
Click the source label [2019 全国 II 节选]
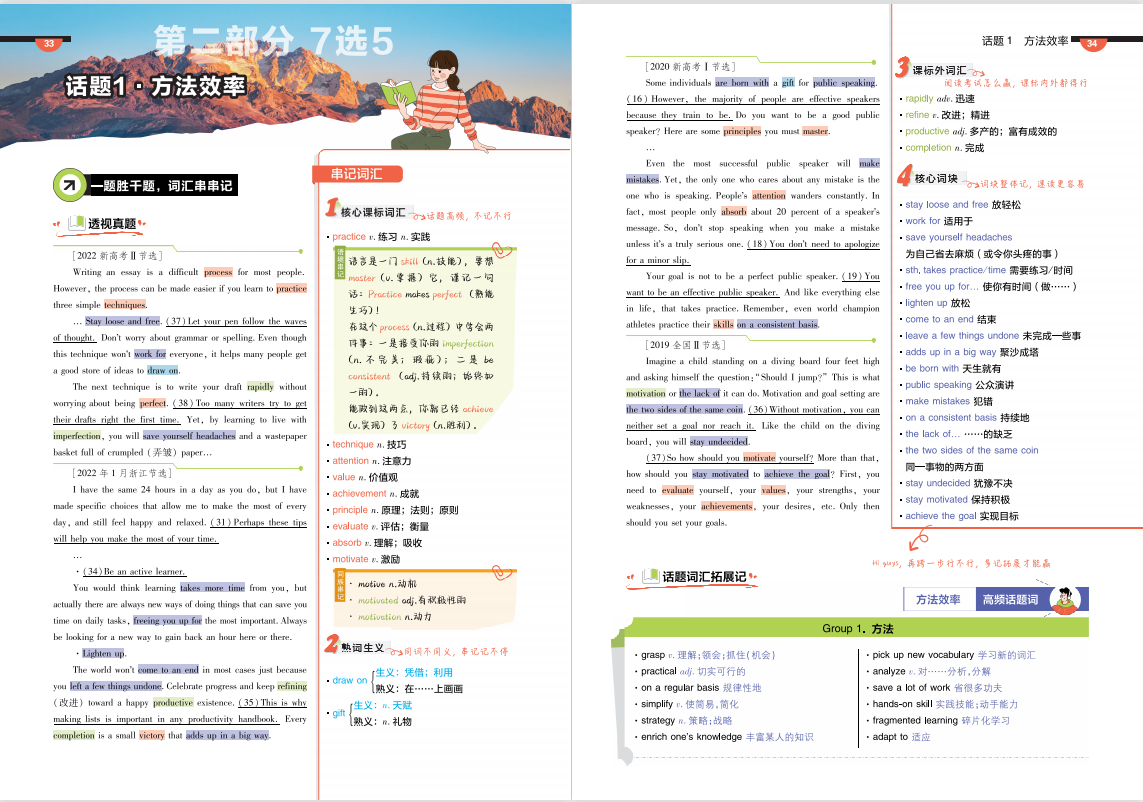[x=686, y=345]
